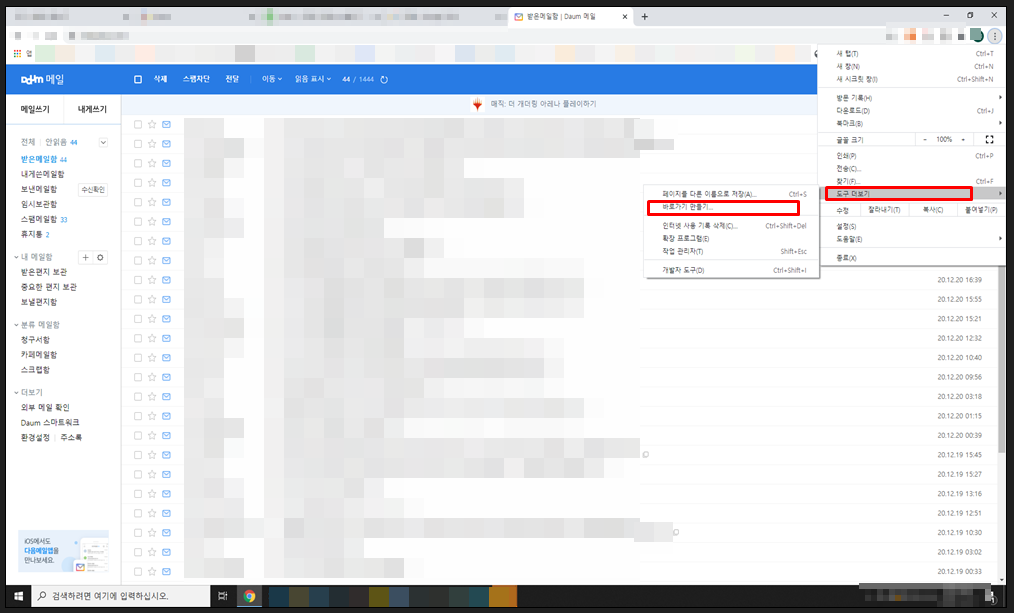Select 새 시크릿 창 menu item

coord(913,79)
